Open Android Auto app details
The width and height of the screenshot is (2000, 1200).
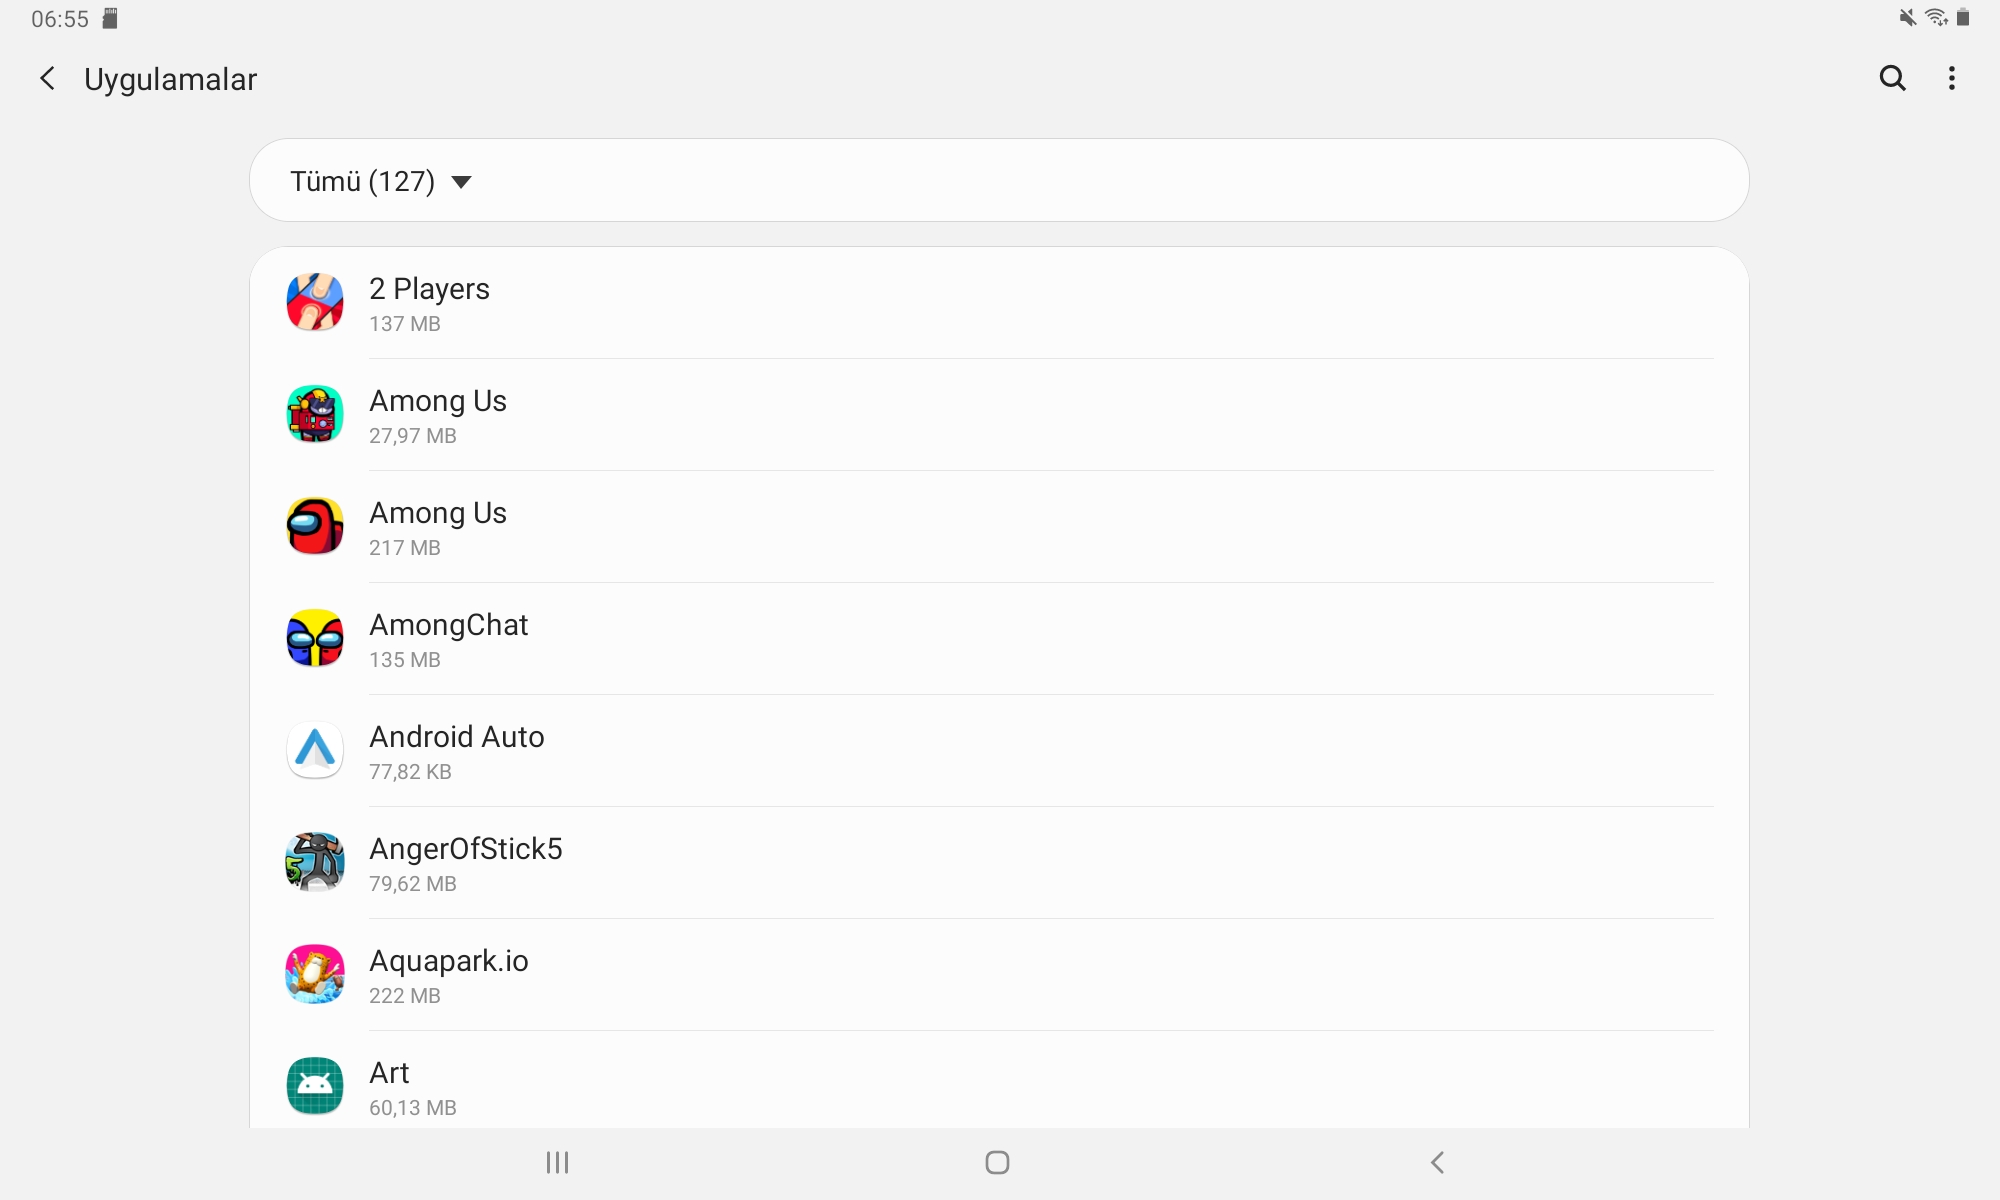tap(999, 751)
